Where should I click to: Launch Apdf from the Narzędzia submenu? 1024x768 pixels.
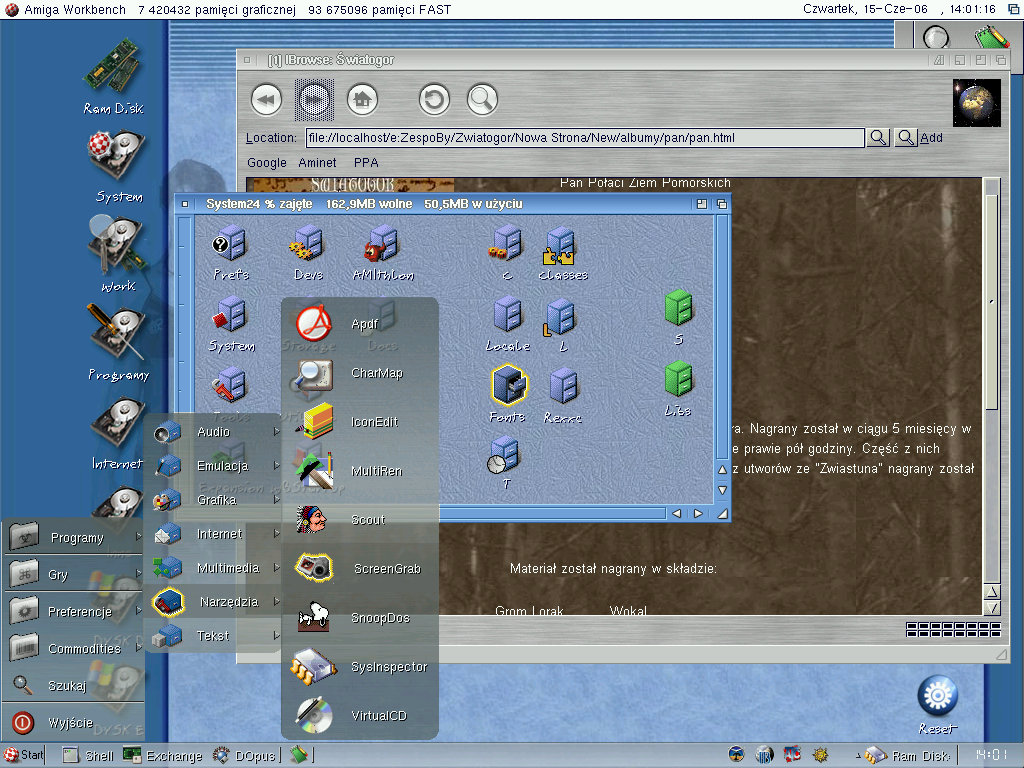coord(360,323)
